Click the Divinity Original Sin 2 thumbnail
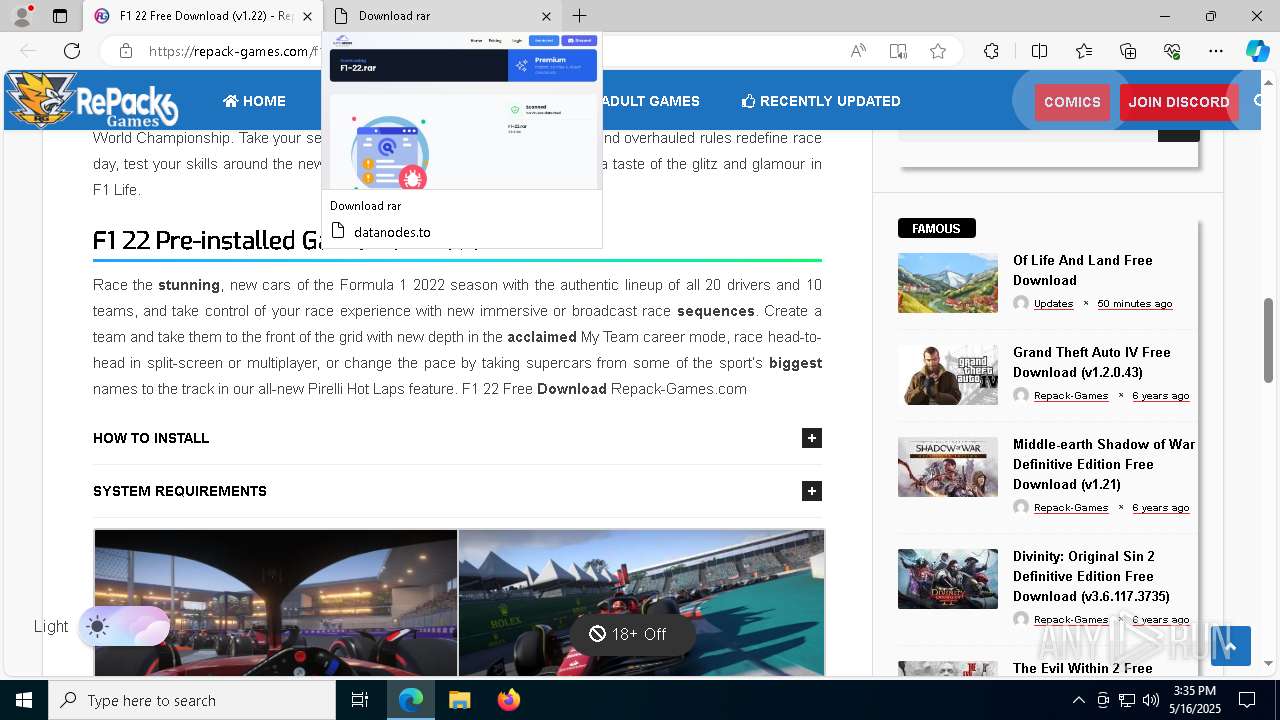The width and height of the screenshot is (1280, 720). click(x=948, y=579)
